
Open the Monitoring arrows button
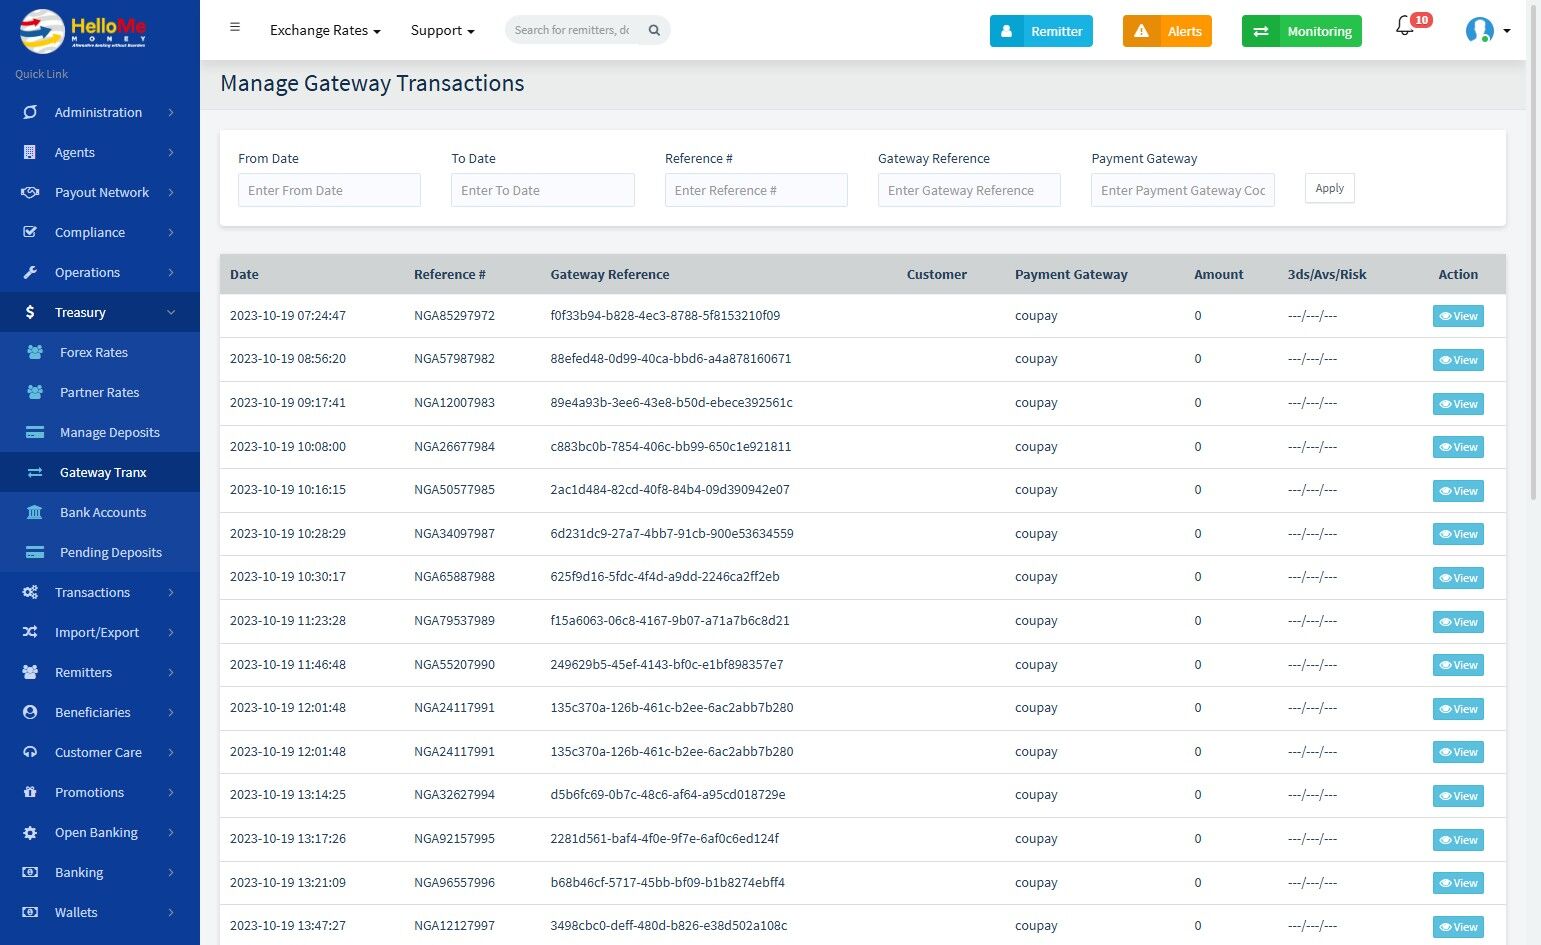coord(1301,31)
